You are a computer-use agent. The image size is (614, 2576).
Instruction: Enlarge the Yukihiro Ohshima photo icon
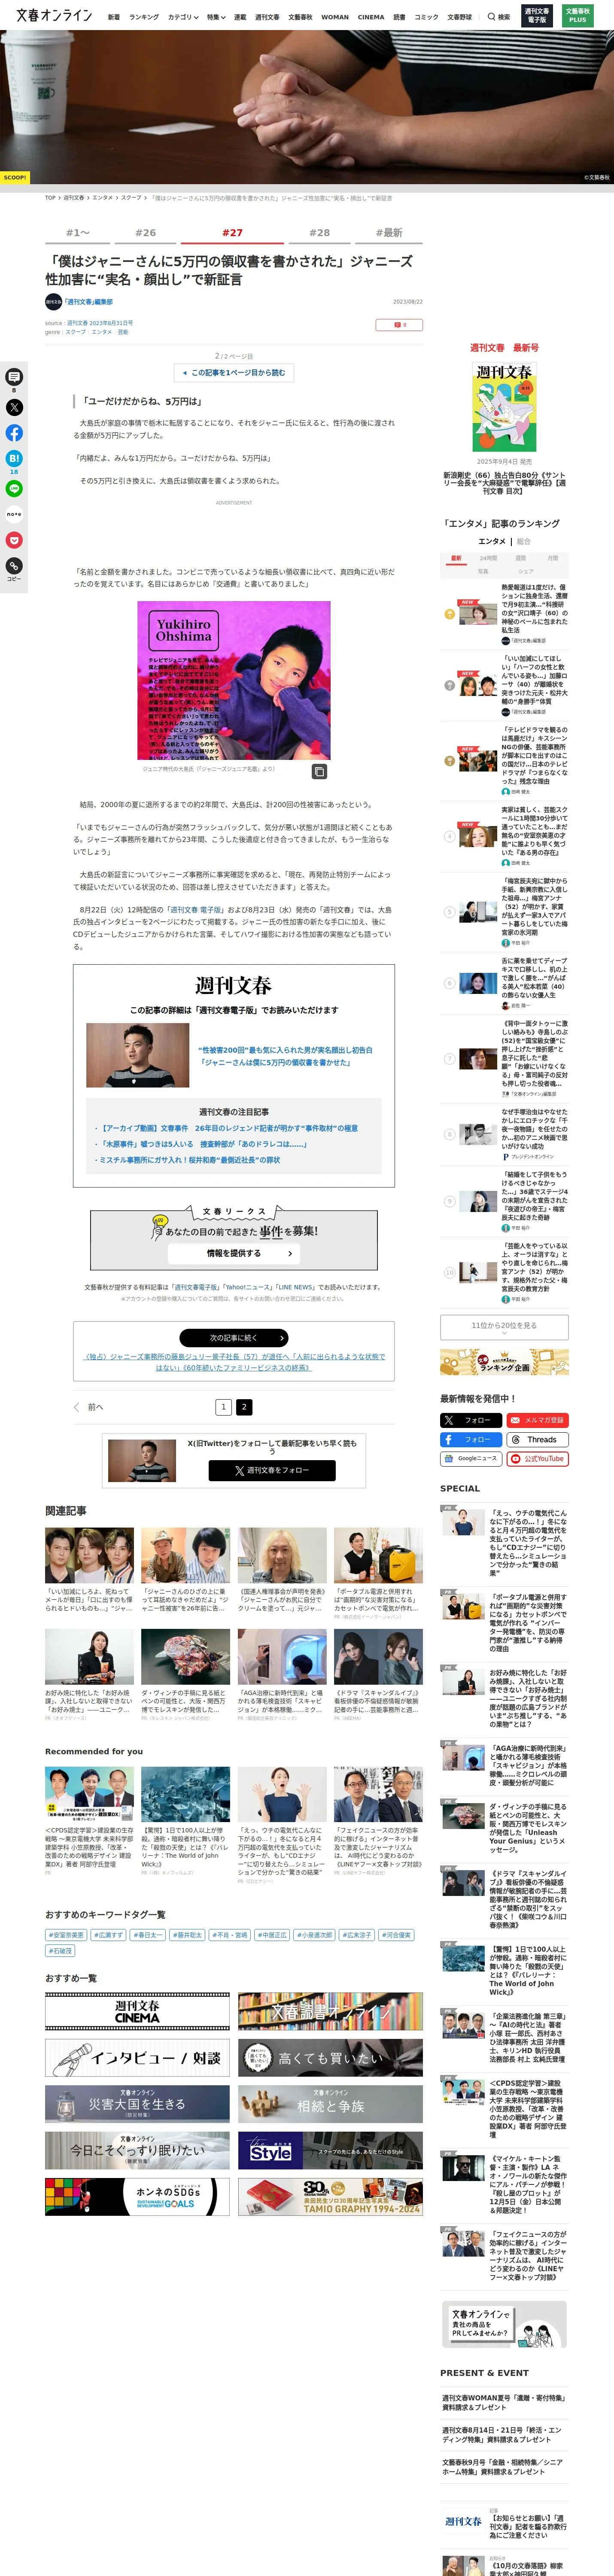(319, 772)
